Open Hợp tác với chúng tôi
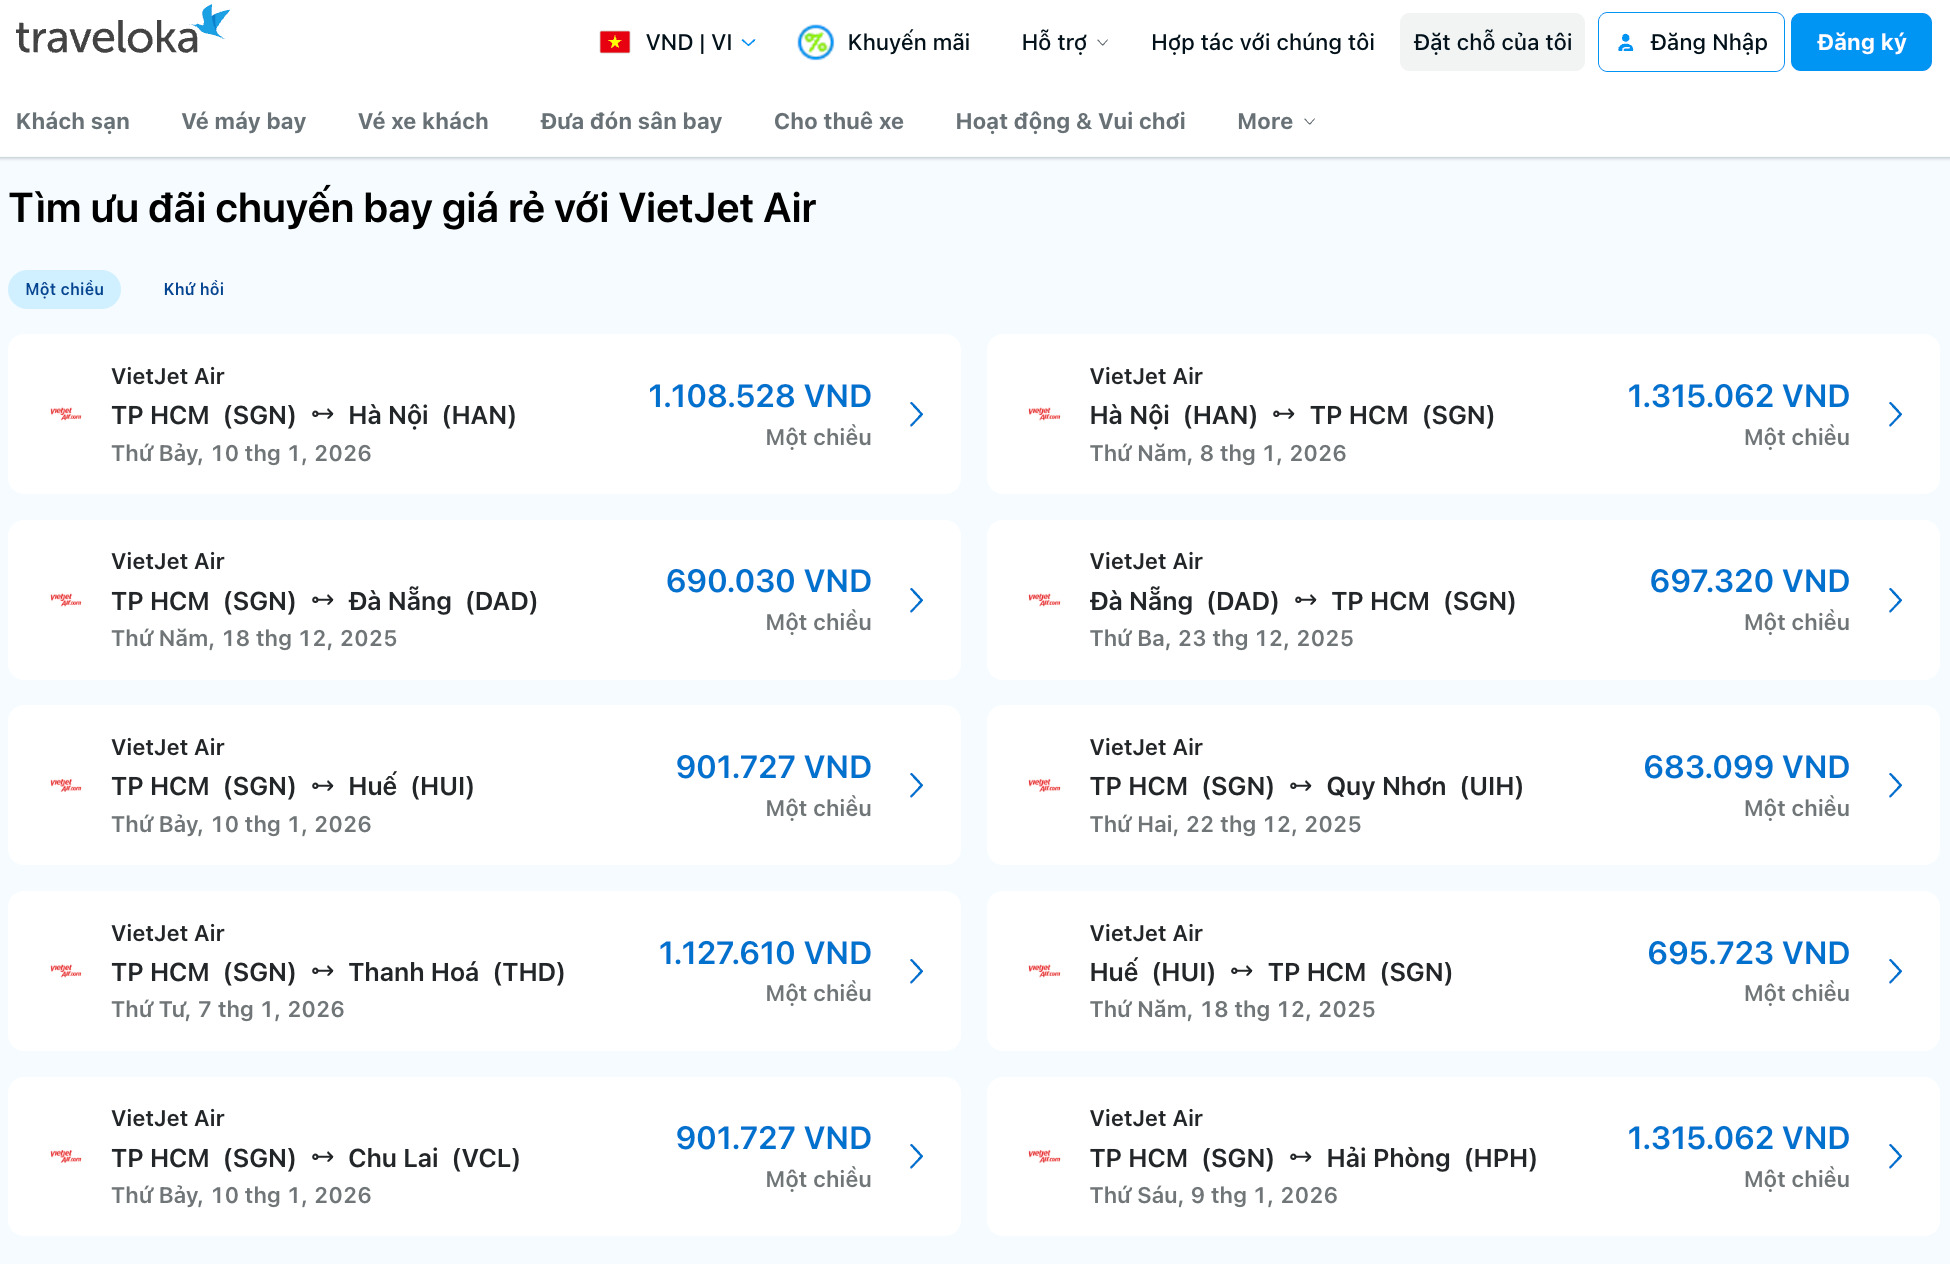The width and height of the screenshot is (1950, 1264). pyautogui.click(x=1262, y=41)
